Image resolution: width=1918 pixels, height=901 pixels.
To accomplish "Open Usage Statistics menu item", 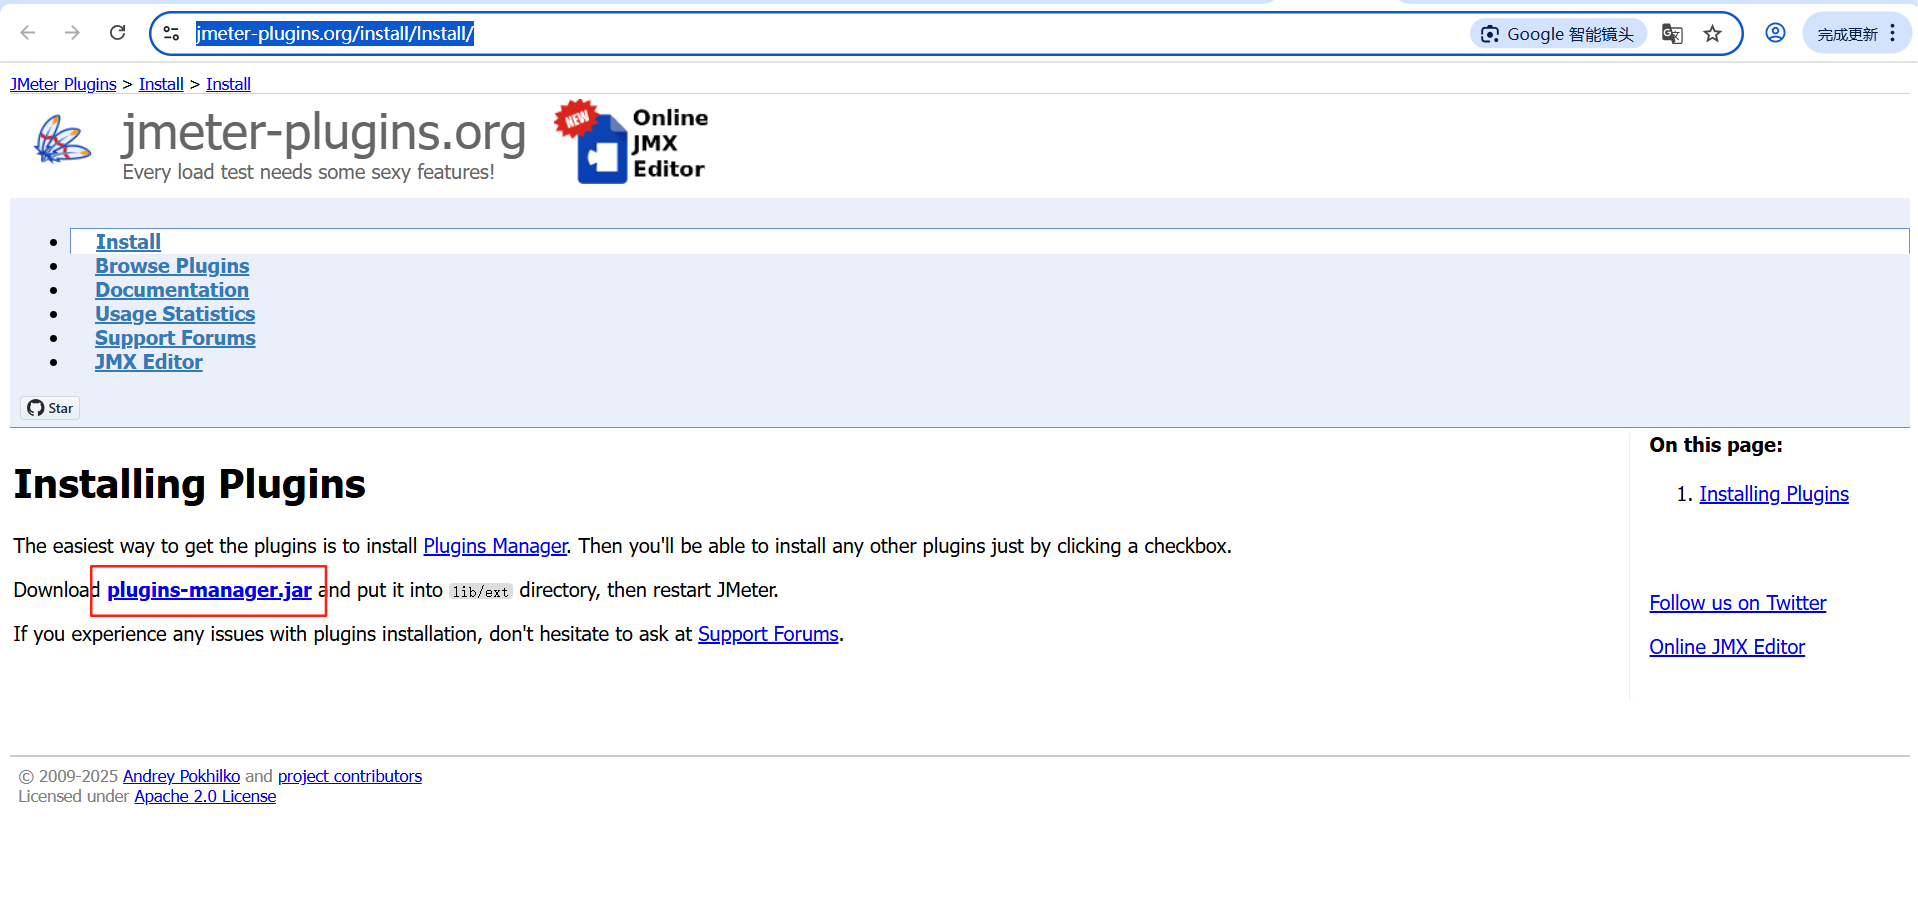I will (x=175, y=314).
